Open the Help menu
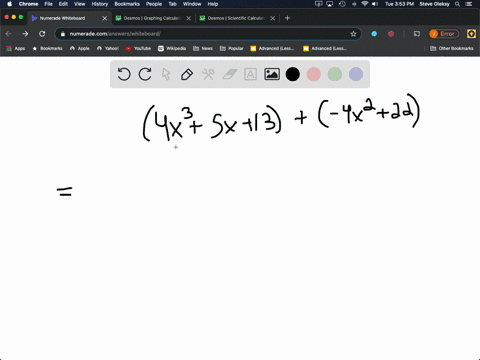 pos(213,4)
